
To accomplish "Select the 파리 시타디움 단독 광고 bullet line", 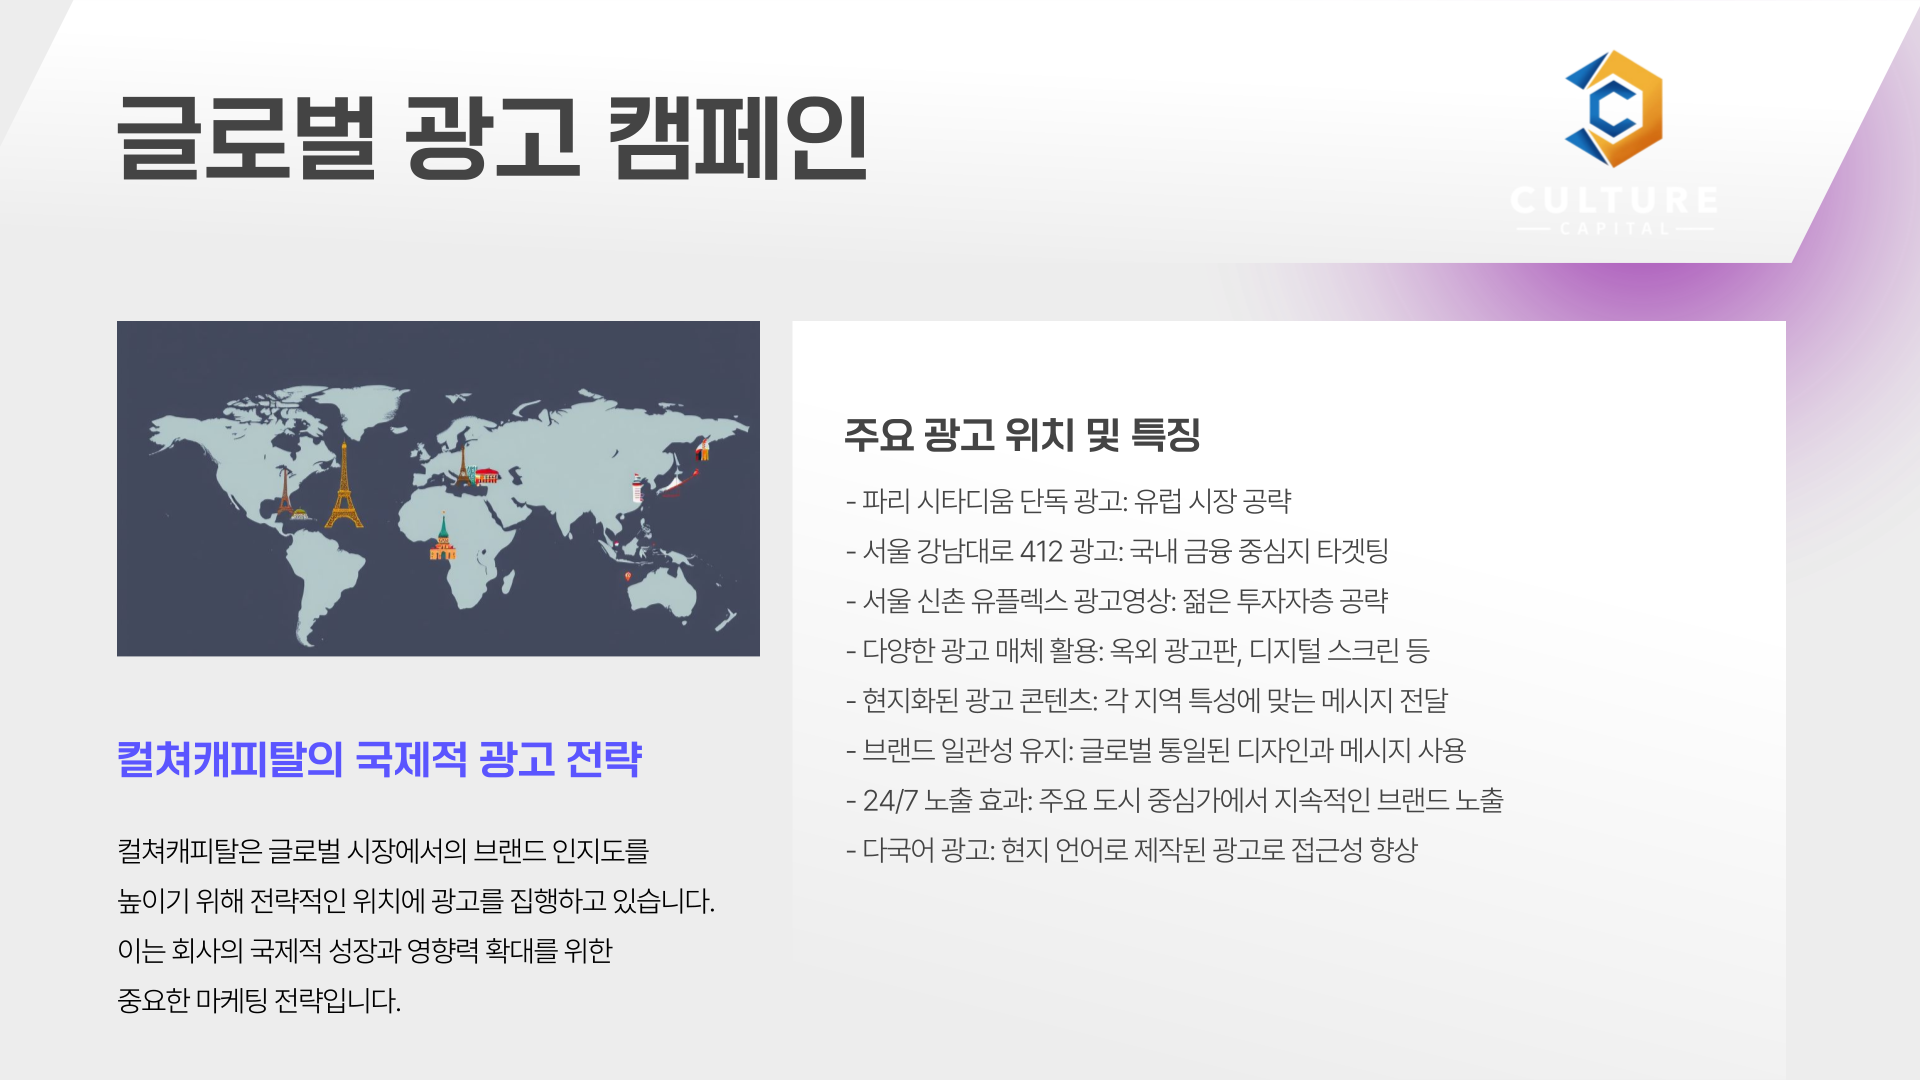I will [1068, 501].
